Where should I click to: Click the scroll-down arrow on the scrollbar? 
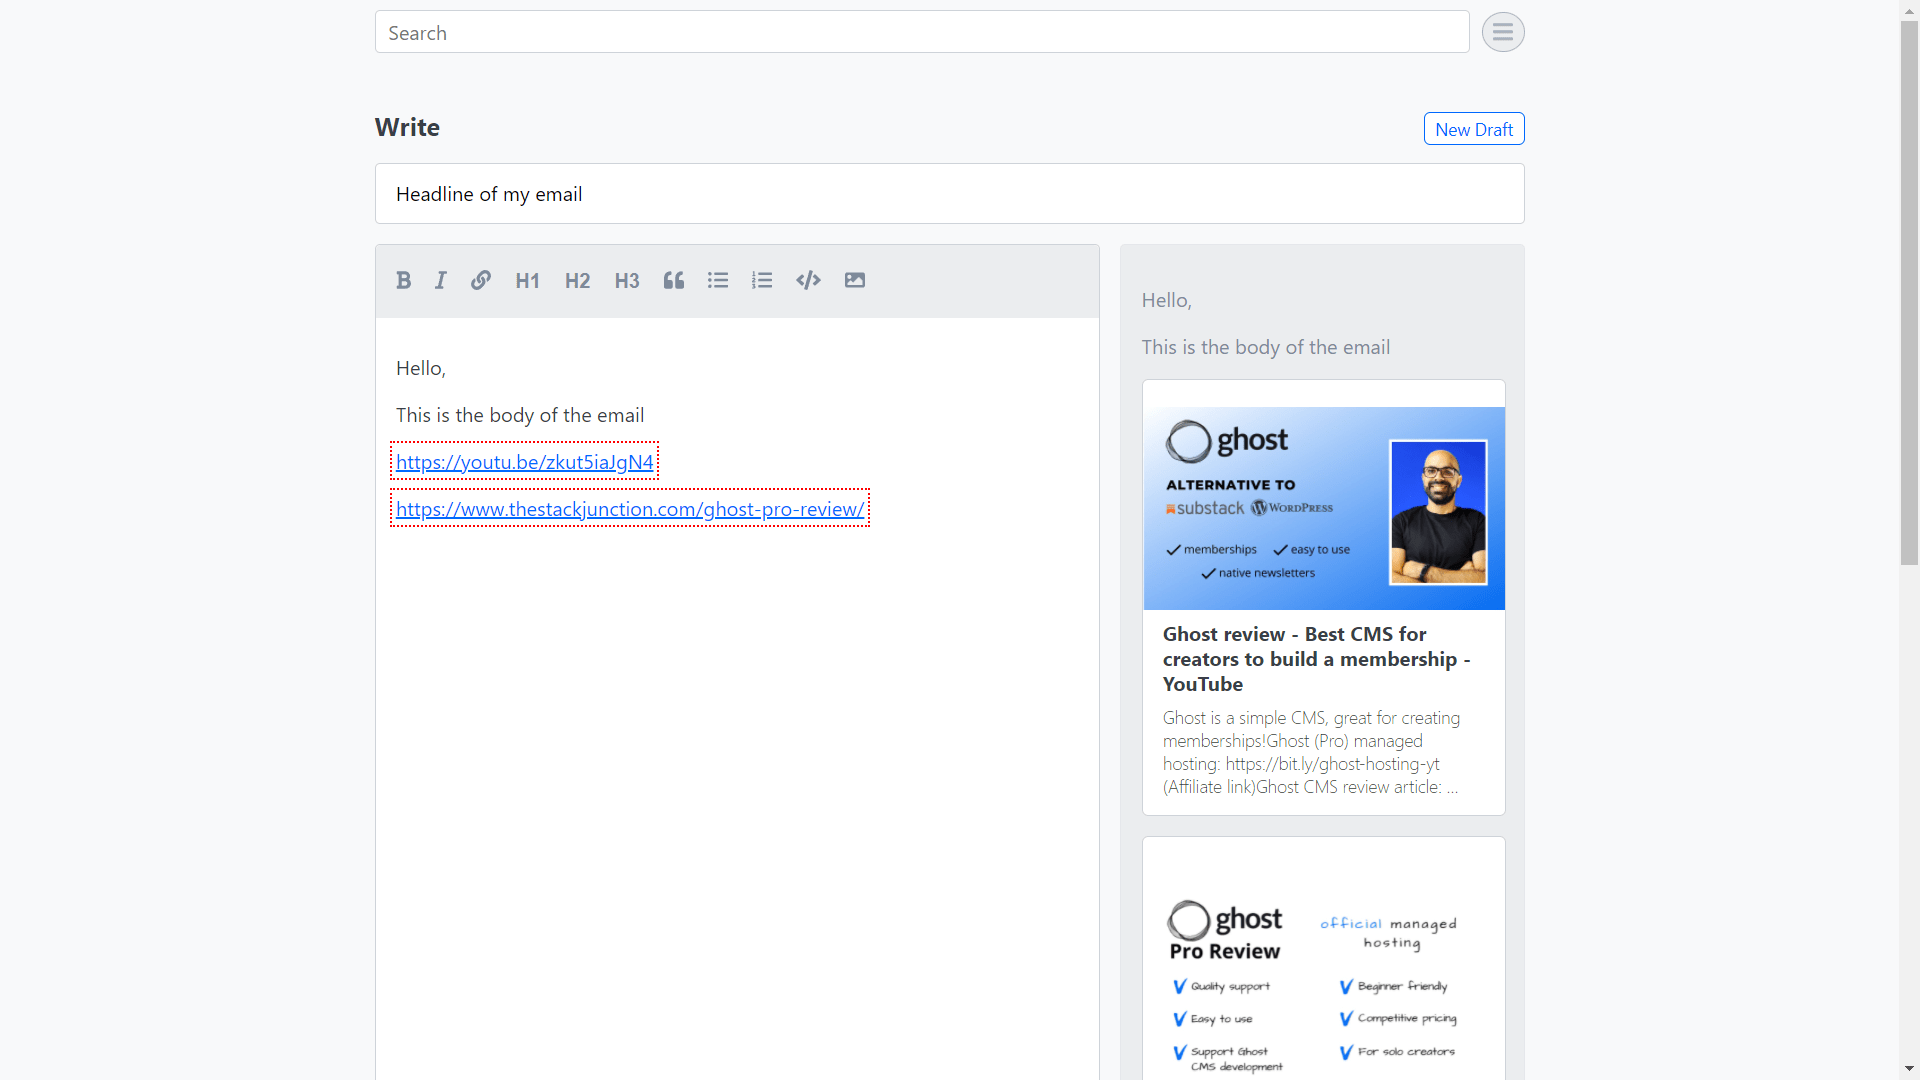pos(1908,1070)
